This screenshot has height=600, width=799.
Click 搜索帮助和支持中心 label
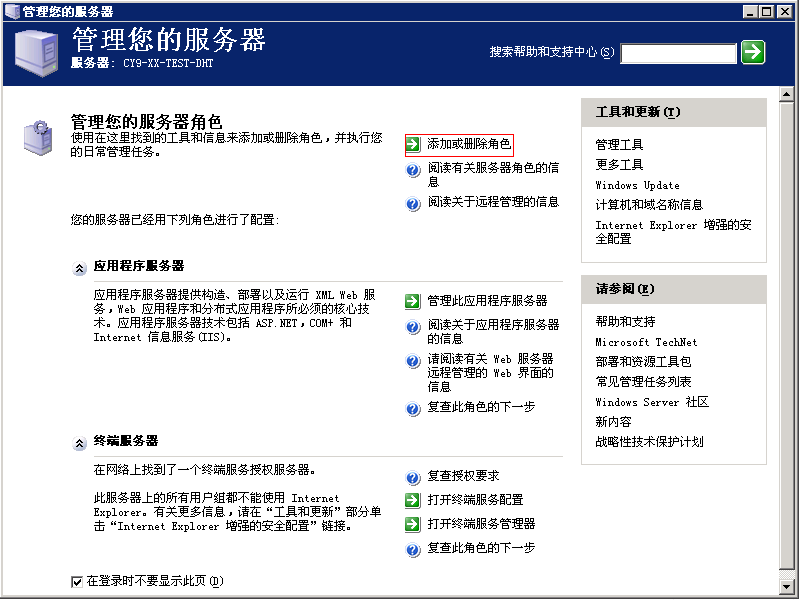tap(552, 52)
